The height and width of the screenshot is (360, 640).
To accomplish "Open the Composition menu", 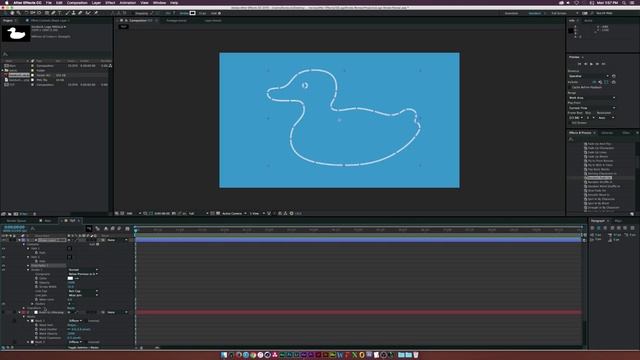I will [x=77, y=2].
